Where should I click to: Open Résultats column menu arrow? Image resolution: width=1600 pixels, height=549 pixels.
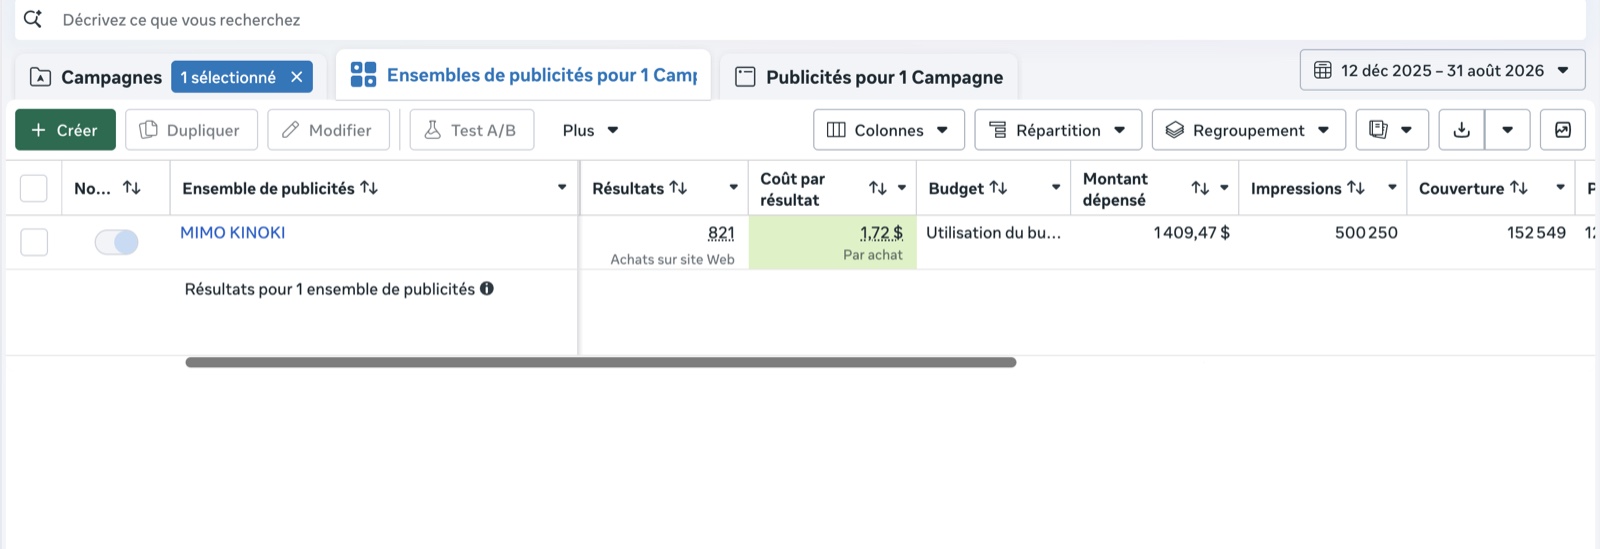(x=733, y=188)
